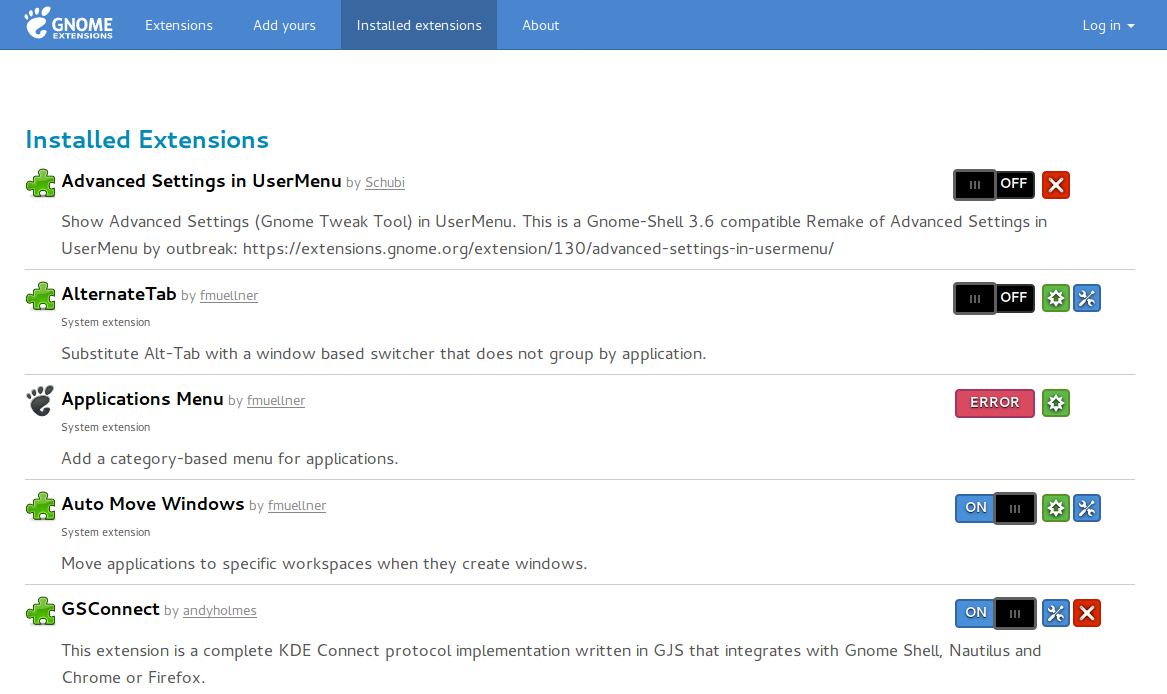
Task: Open the Add yours nav tab
Action: point(284,25)
